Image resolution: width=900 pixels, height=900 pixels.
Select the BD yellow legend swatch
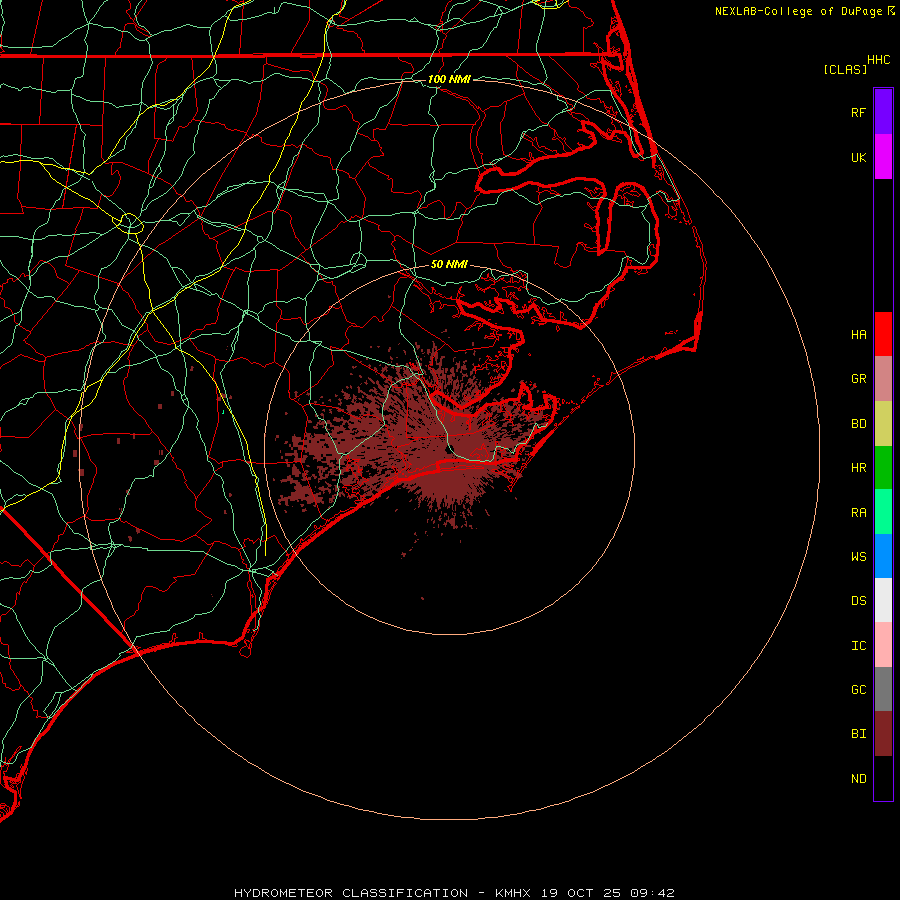click(x=883, y=423)
